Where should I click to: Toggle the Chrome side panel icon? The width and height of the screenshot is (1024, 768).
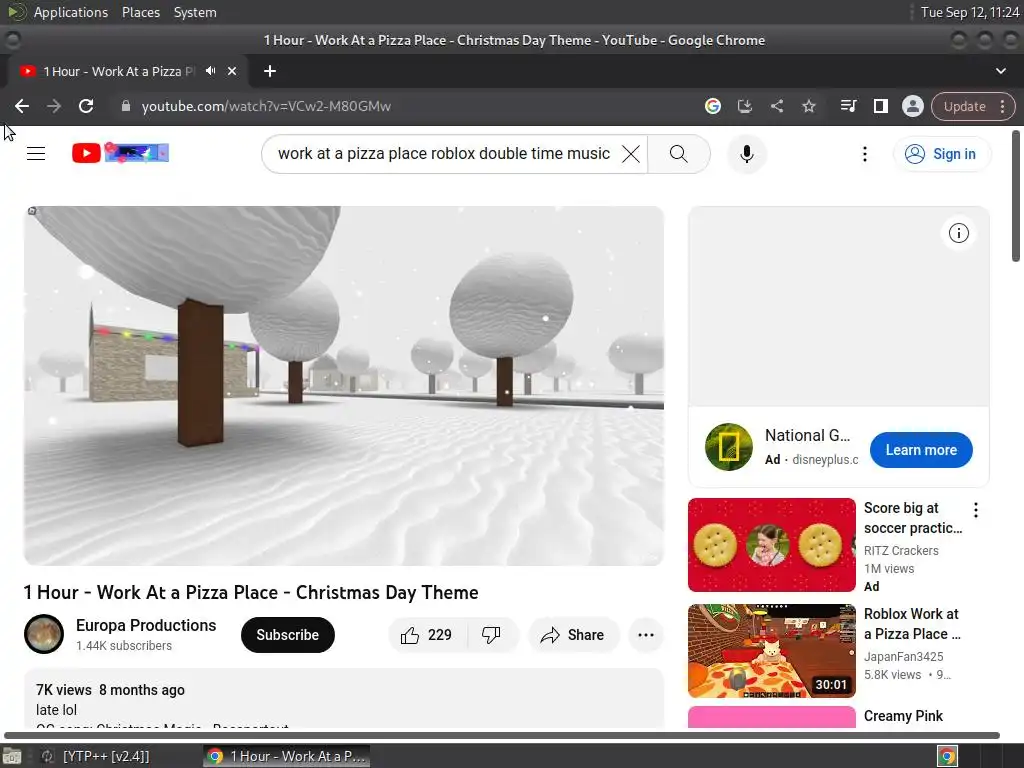(x=880, y=106)
